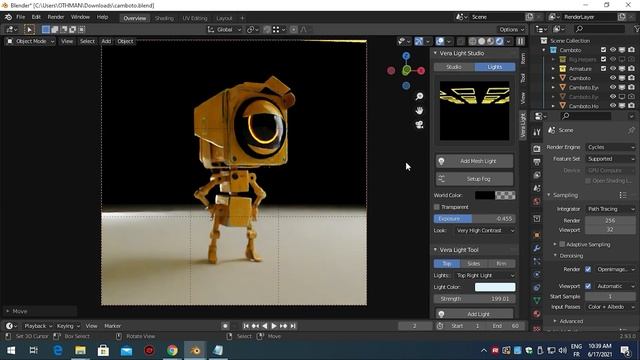Open Tool properties tab icon

pyautogui.click(x=537, y=132)
